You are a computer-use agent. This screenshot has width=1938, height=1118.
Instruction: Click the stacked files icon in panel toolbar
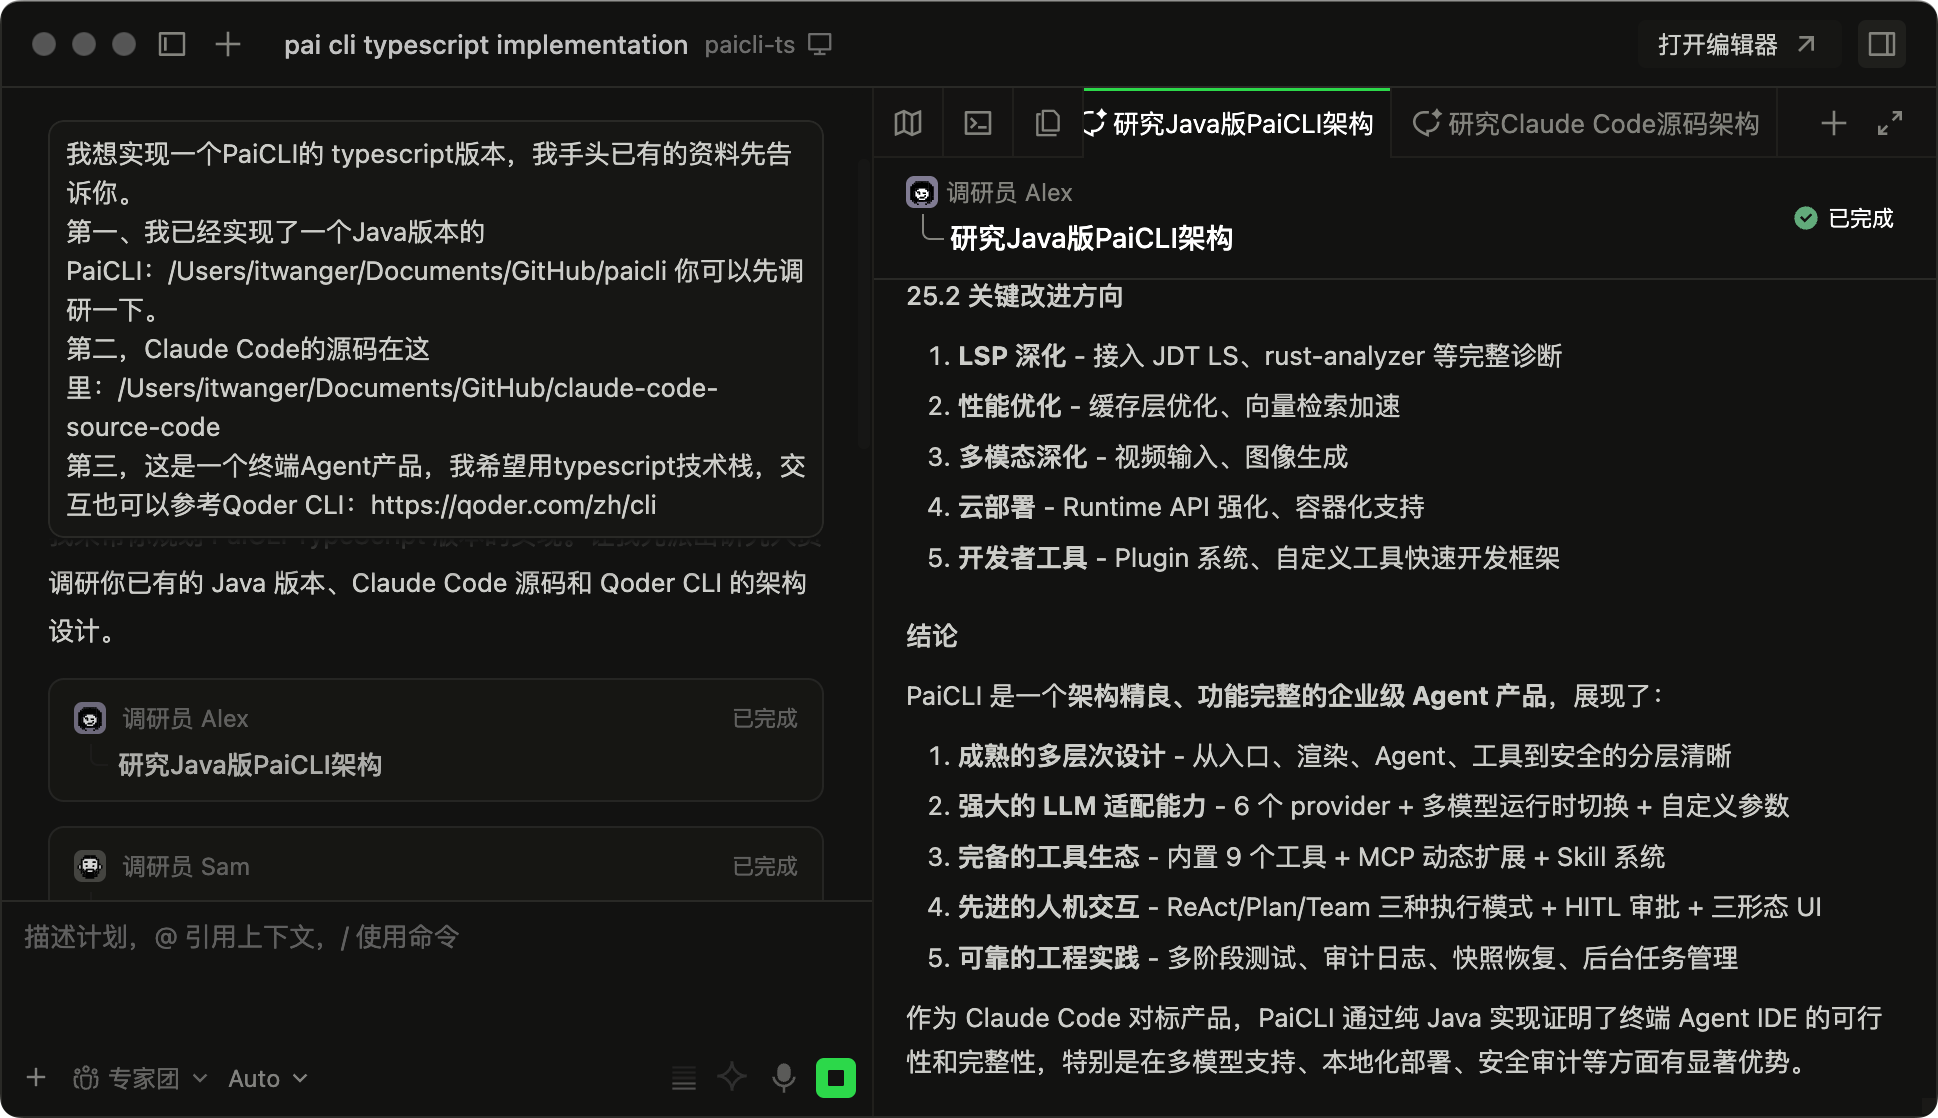click(1048, 123)
